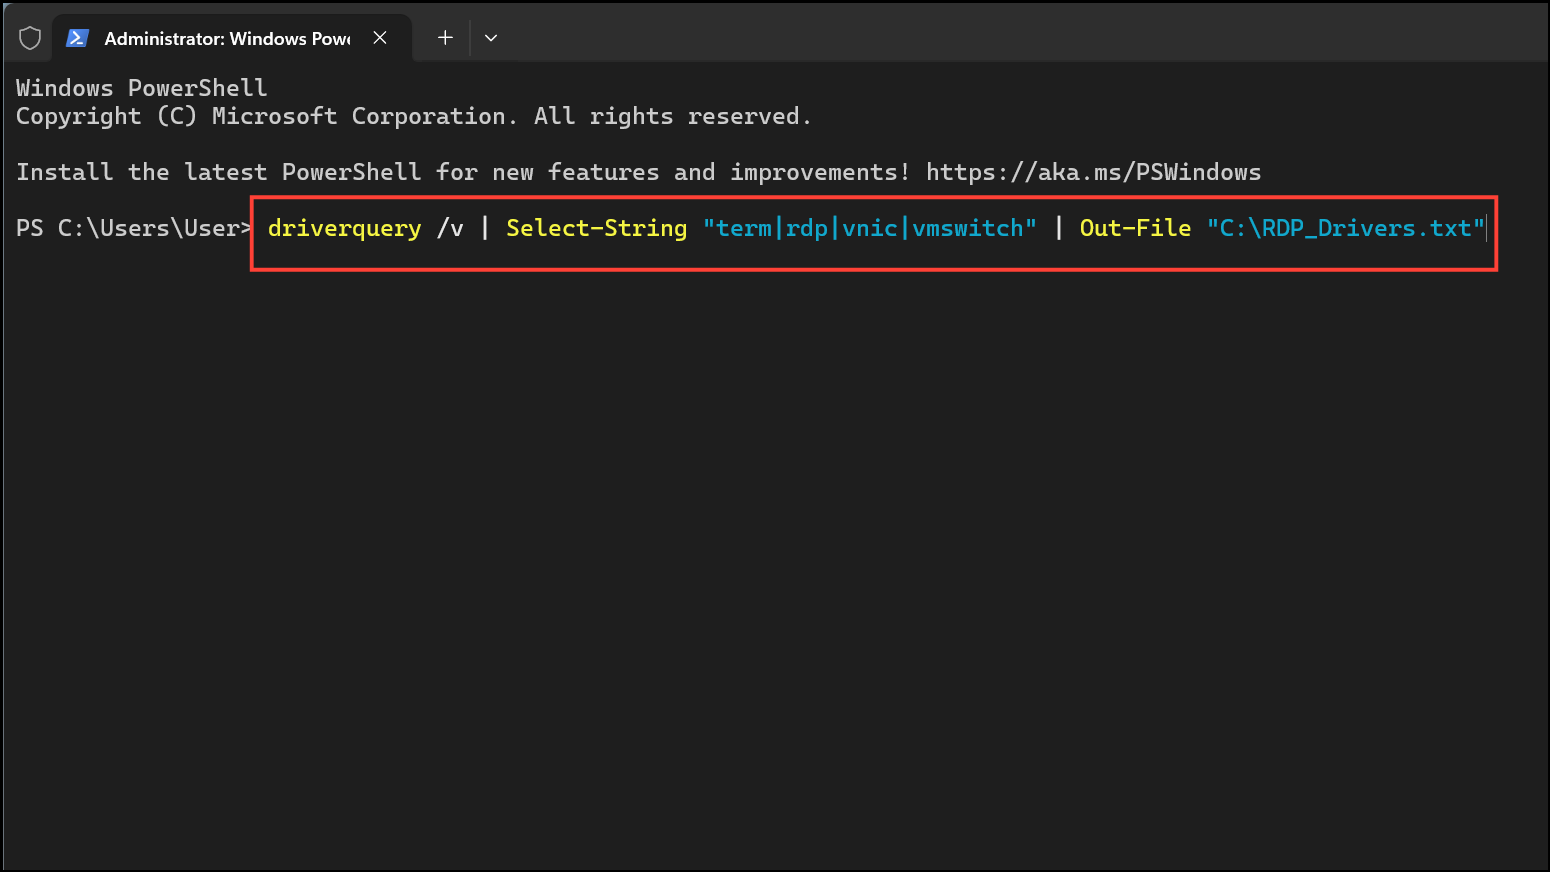Close the Administrator: Windows PowerShell tab
The width and height of the screenshot is (1550, 872).
pos(380,38)
